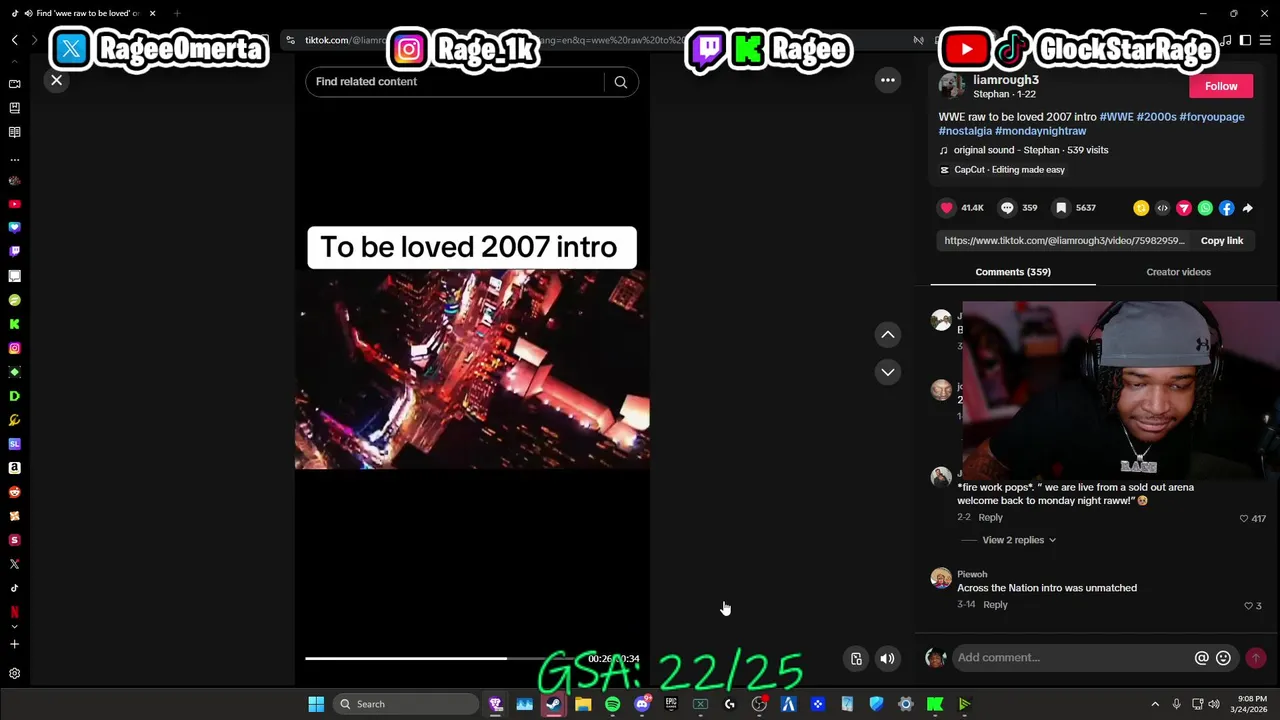Insert mention with the @ icon
Image resolution: width=1280 pixels, height=720 pixels.
click(1202, 658)
